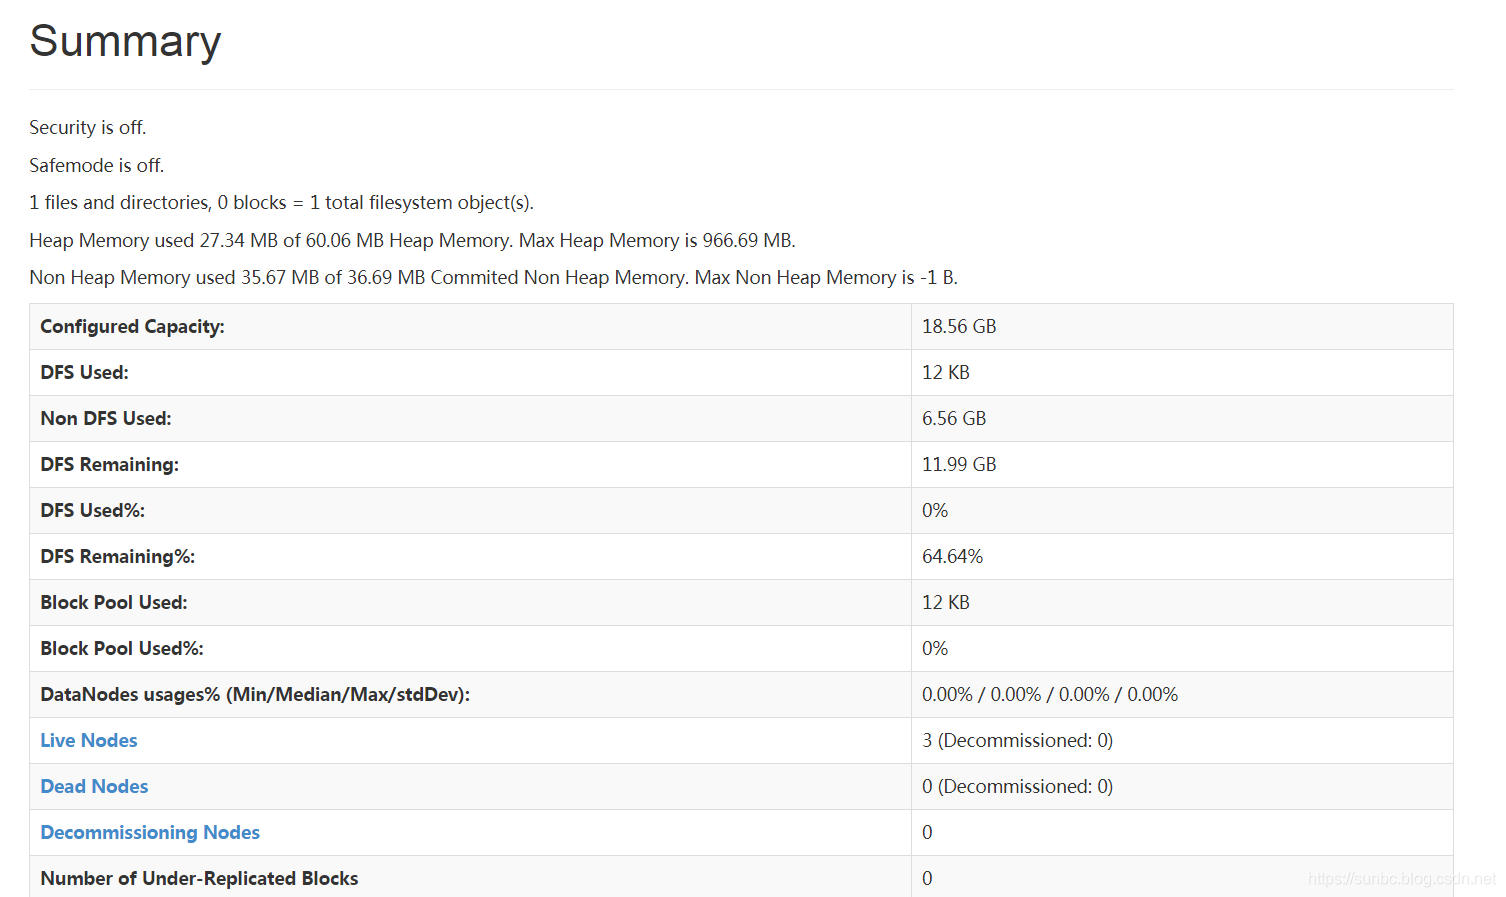The width and height of the screenshot is (1506, 897).
Task: Click the 0 value in Under-Replicated Blocks row
Action: click(x=927, y=878)
